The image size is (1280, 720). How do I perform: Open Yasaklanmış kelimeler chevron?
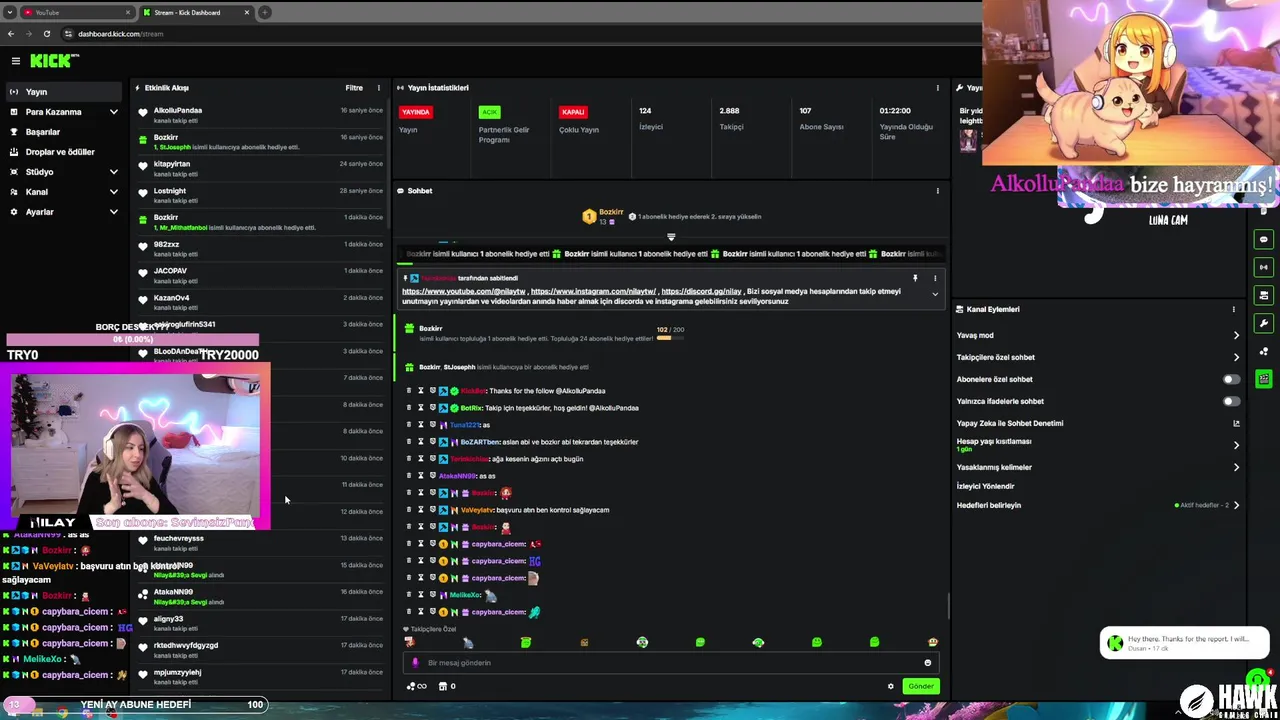[1236, 467]
